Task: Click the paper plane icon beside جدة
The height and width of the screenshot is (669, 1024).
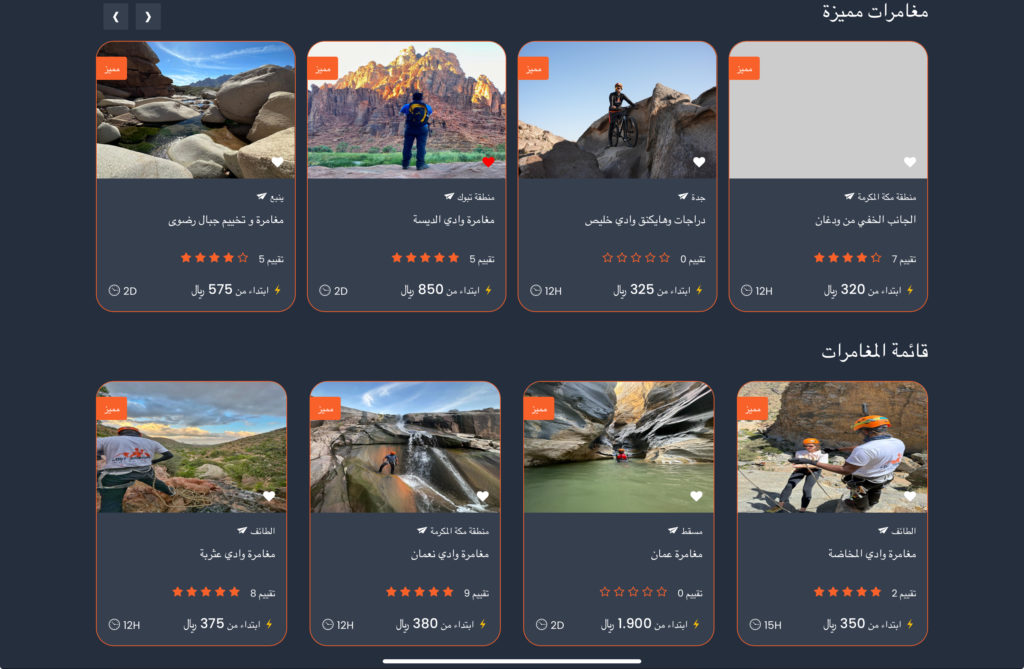Action: (683, 196)
